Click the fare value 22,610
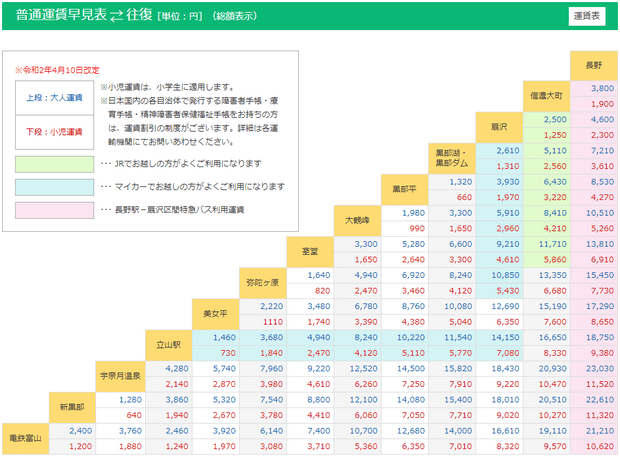Screen dimensions: 620x458 600,400
